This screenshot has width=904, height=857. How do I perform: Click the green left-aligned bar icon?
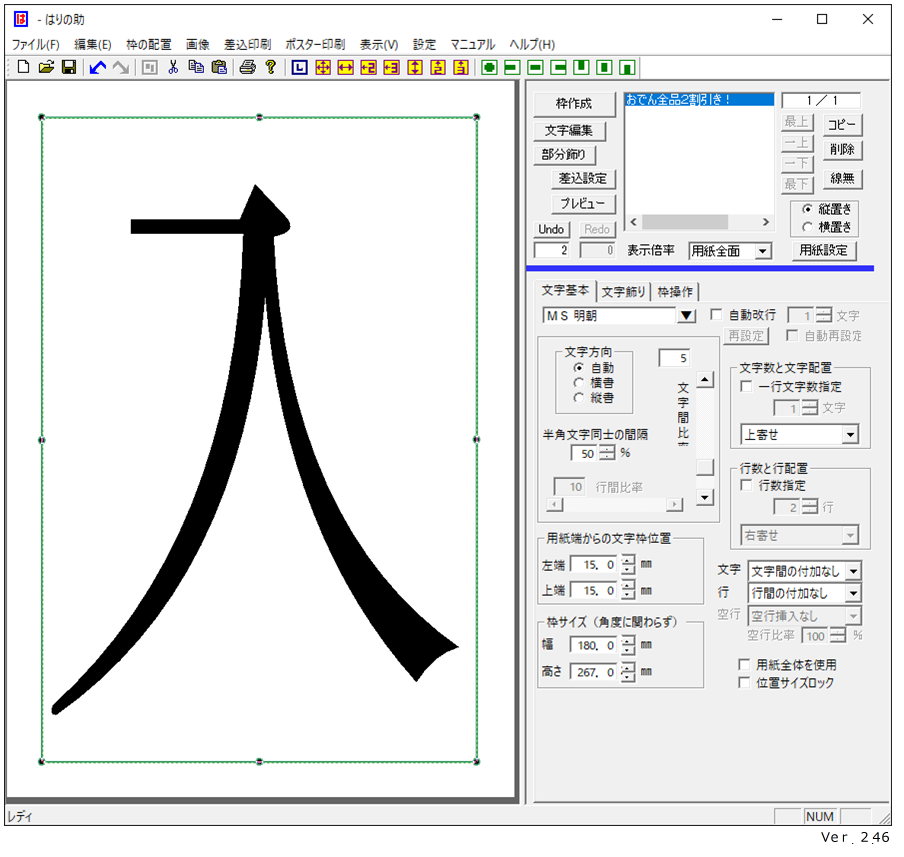[512, 67]
